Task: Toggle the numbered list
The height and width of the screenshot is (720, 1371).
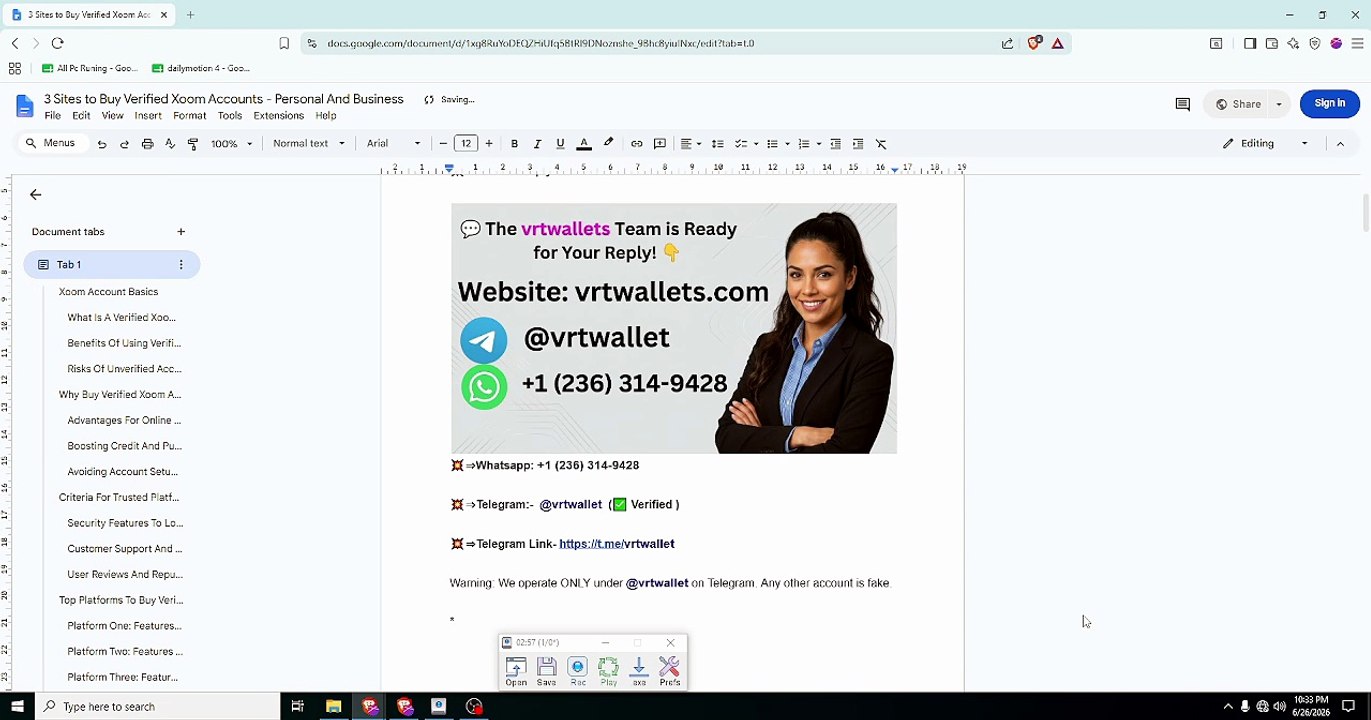Action: [804, 144]
